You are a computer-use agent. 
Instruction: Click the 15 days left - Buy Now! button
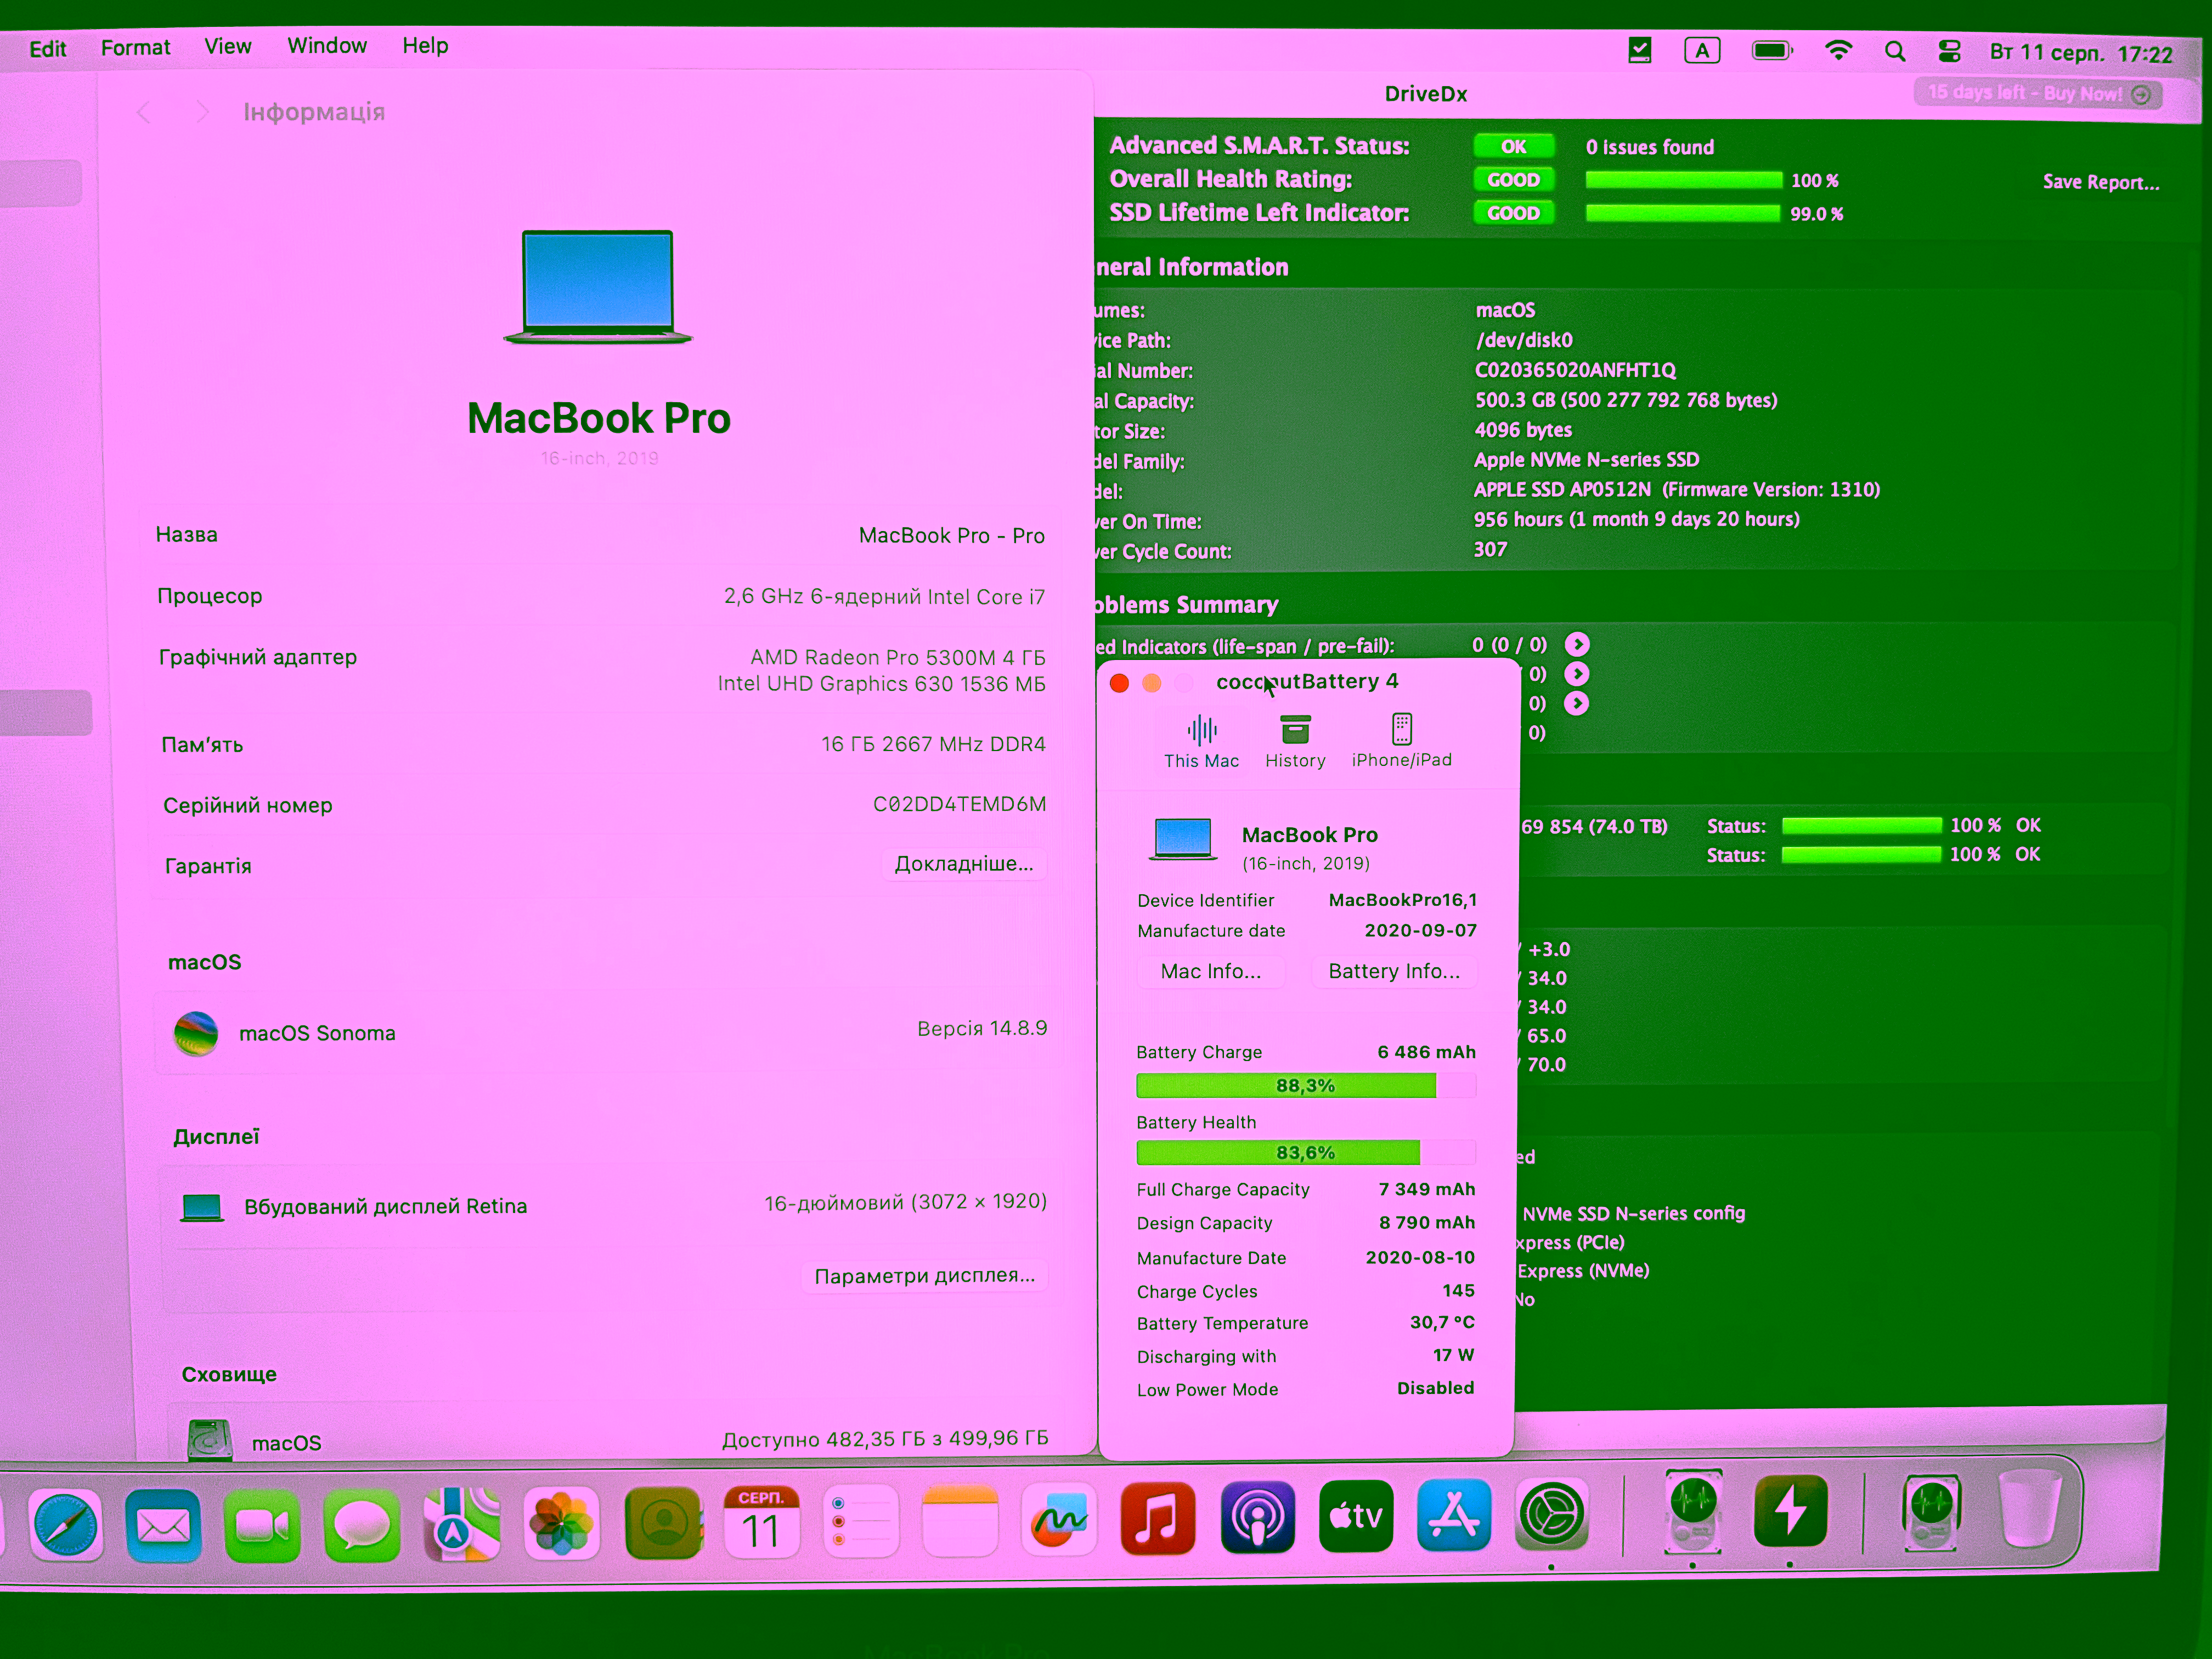tap(2038, 93)
